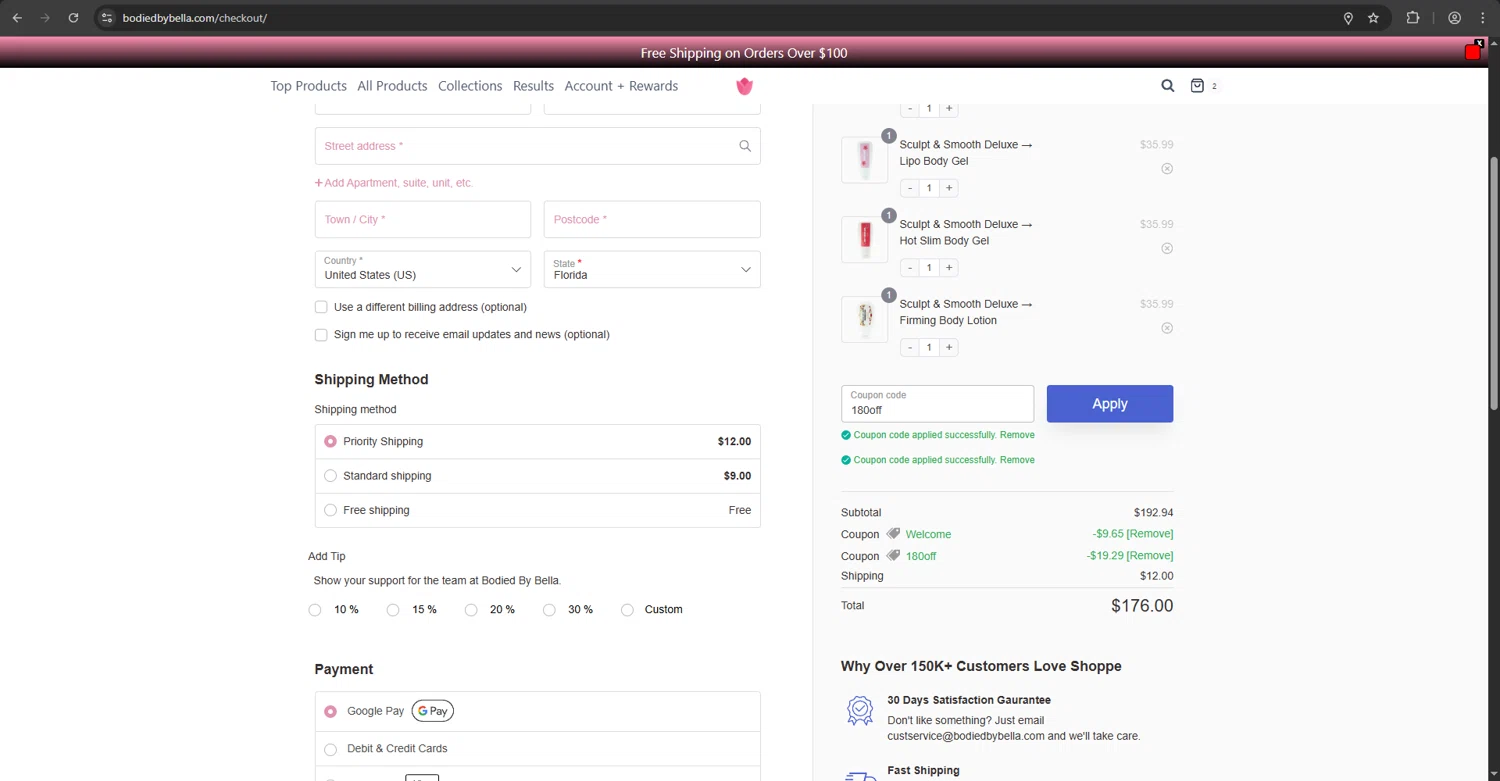Remove Lipo Body Gel with X icon

point(1167,169)
